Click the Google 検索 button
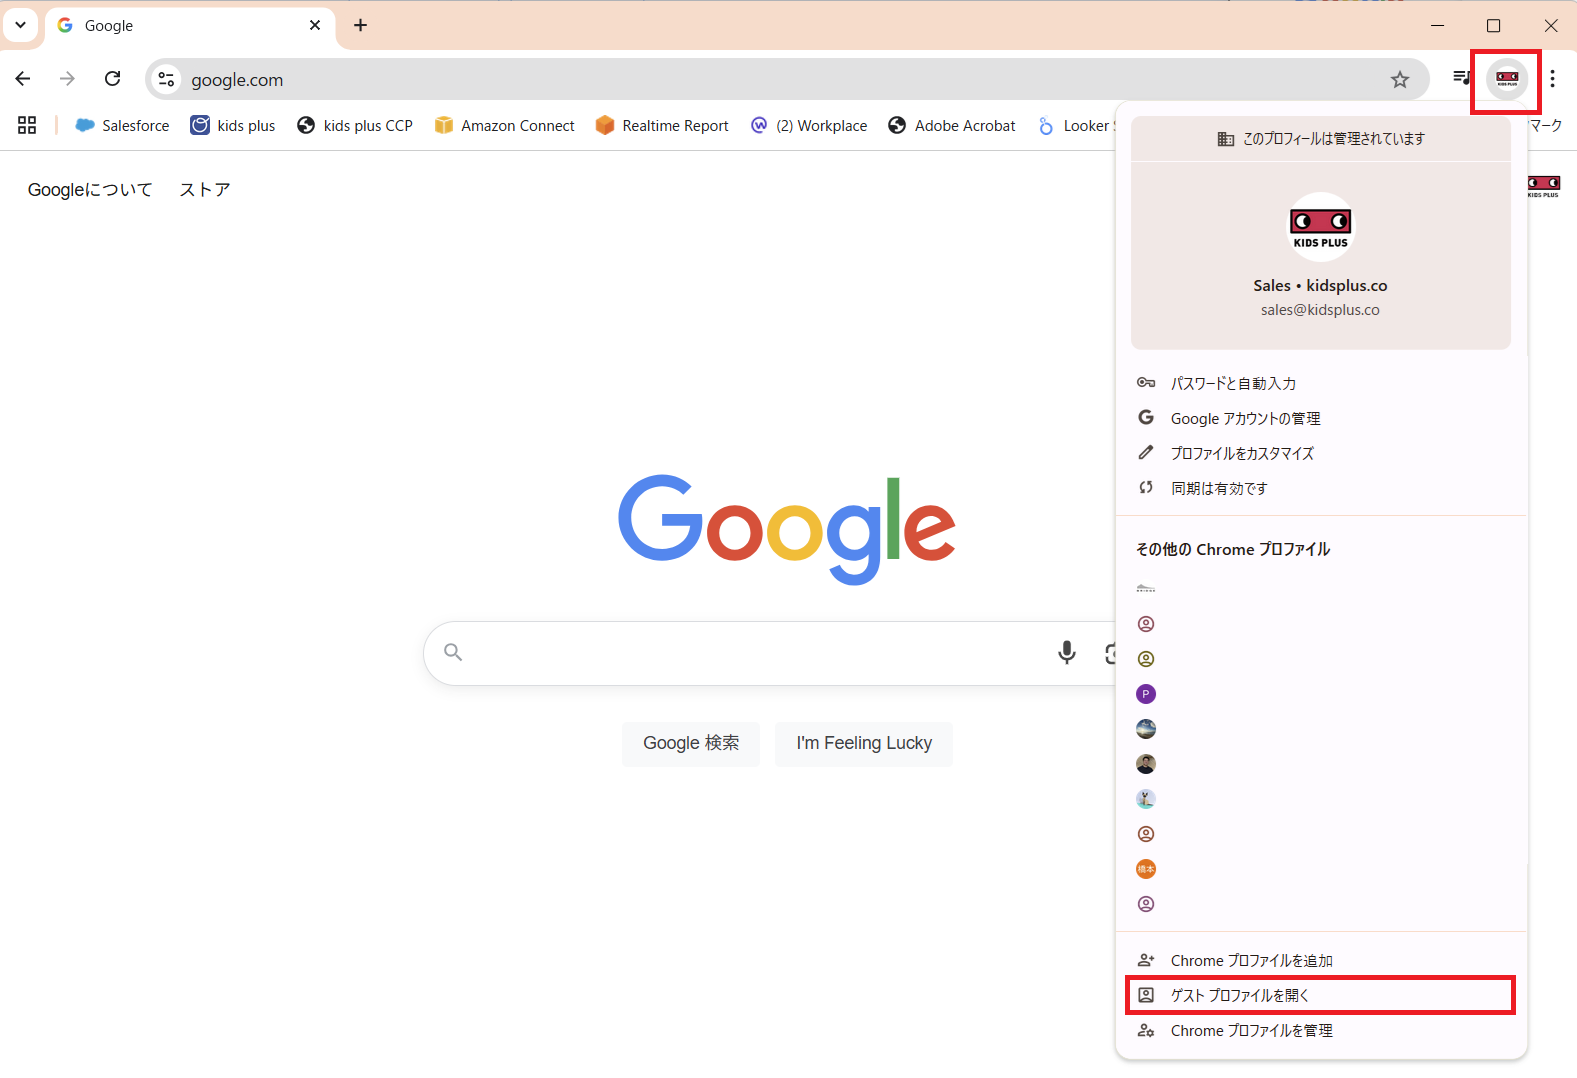 point(691,743)
